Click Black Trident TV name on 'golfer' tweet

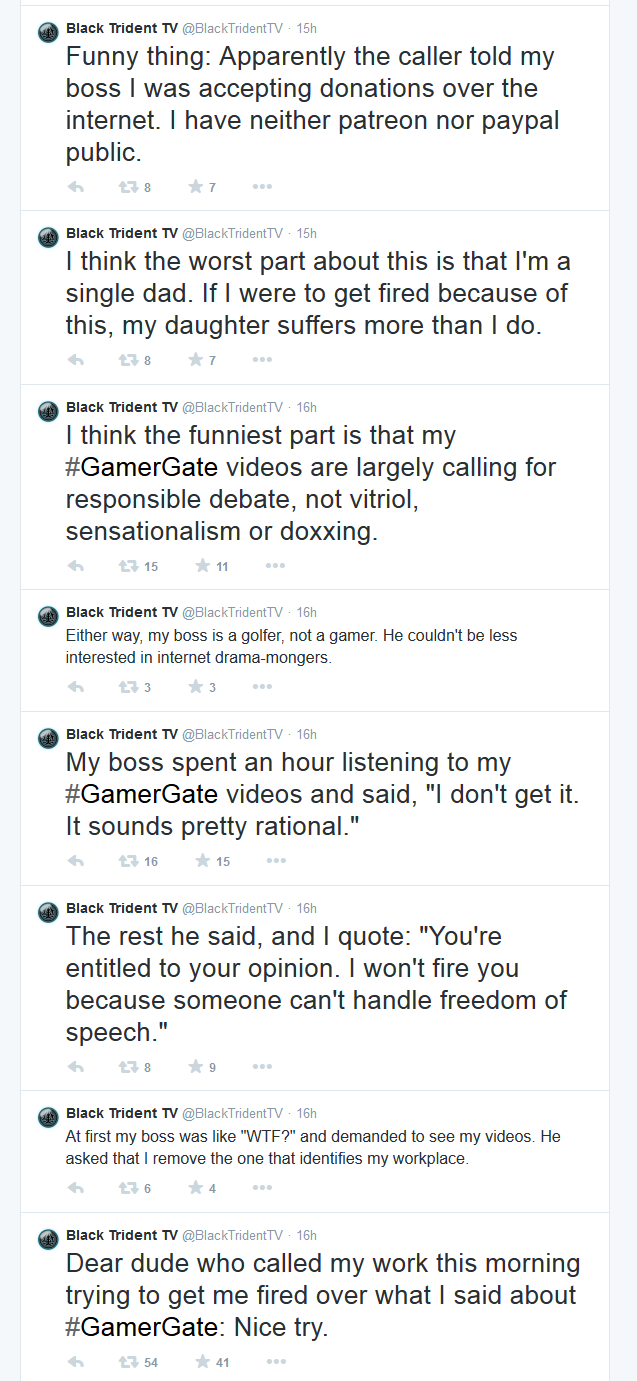click(121, 612)
